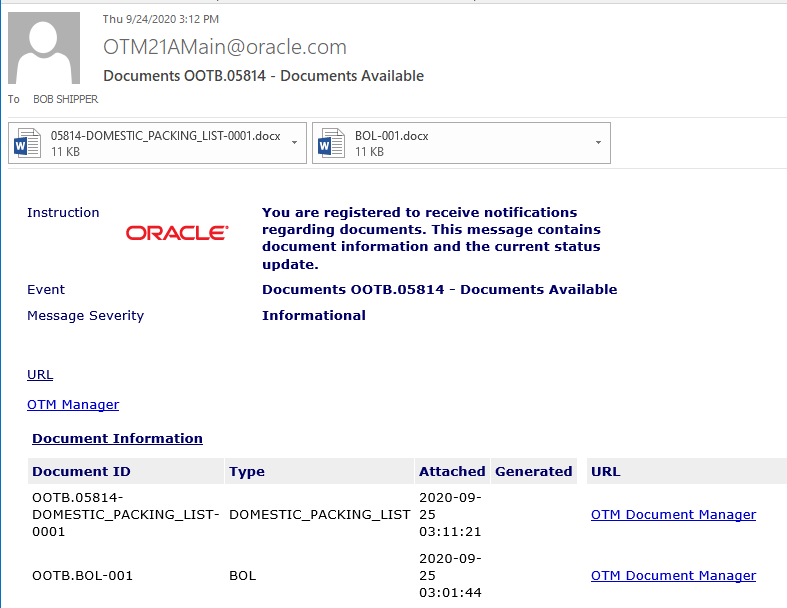Image resolution: width=787 pixels, height=608 pixels.
Task: Click the registered notifications instruction paragraph
Action: tap(431, 238)
